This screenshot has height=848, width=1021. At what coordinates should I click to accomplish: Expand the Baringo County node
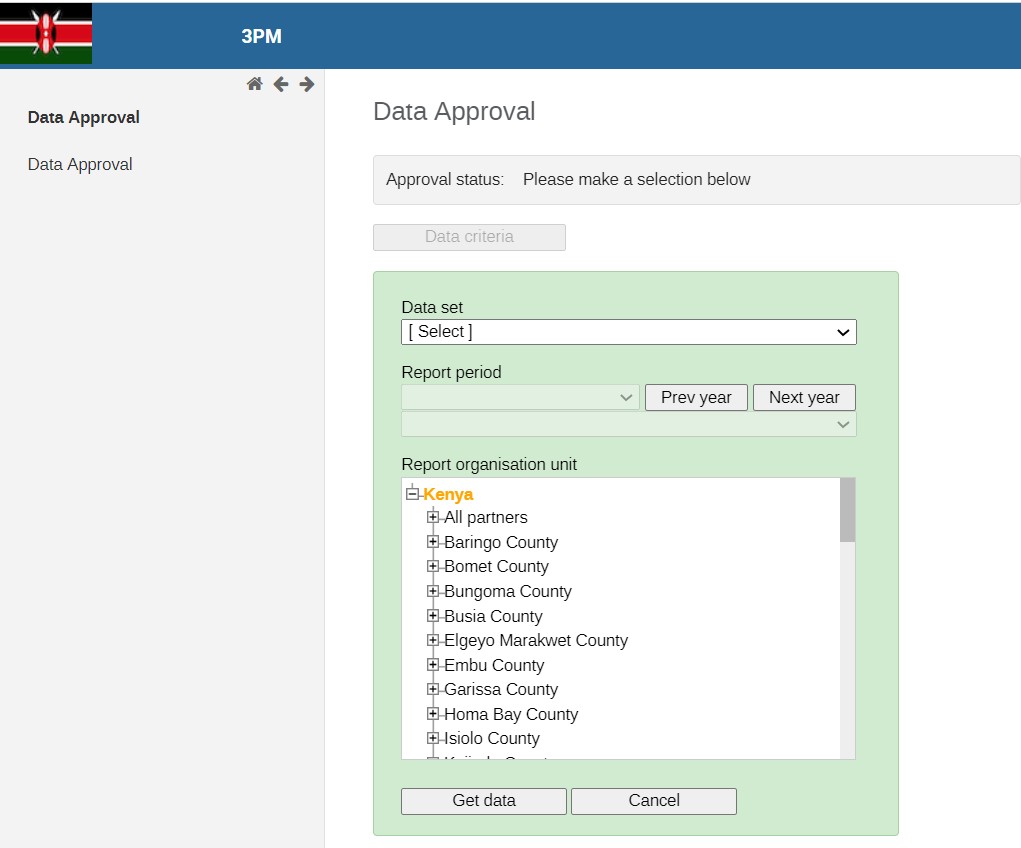click(x=433, y=542)
